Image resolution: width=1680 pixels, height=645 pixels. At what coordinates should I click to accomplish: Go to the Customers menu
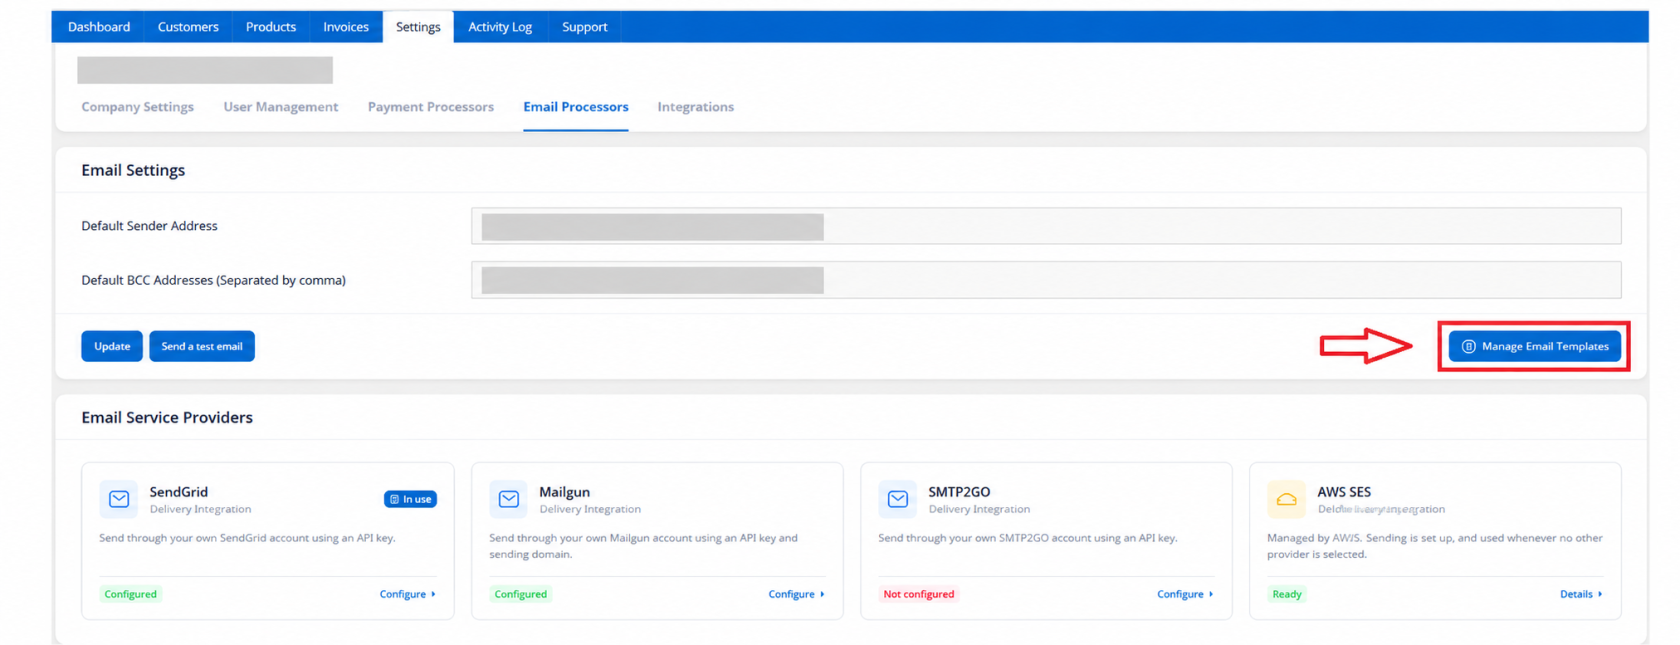188,27
